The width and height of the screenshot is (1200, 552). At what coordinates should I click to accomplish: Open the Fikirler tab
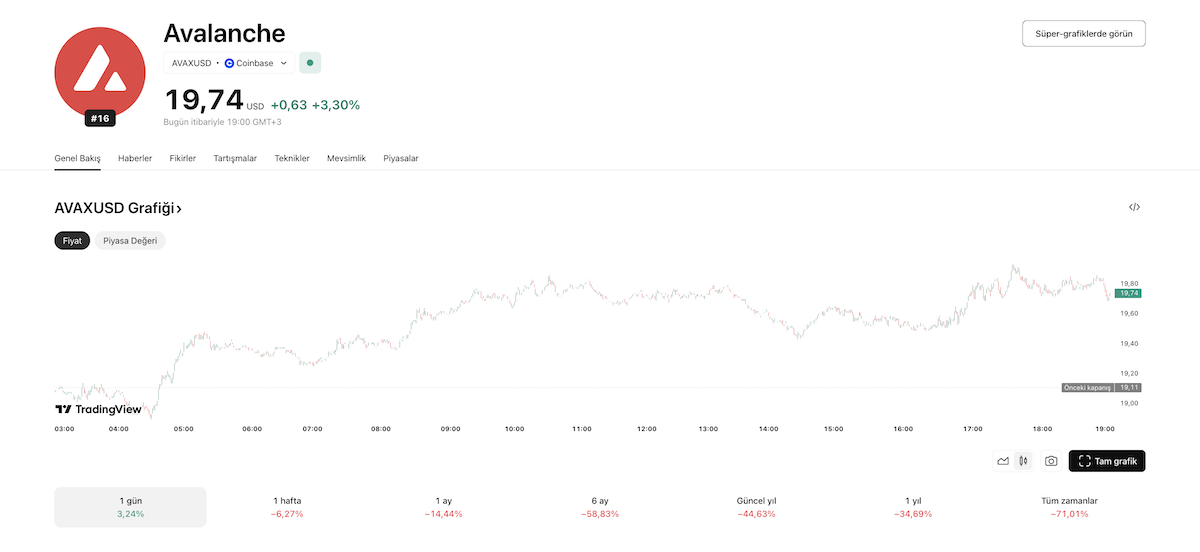[183, 158]
